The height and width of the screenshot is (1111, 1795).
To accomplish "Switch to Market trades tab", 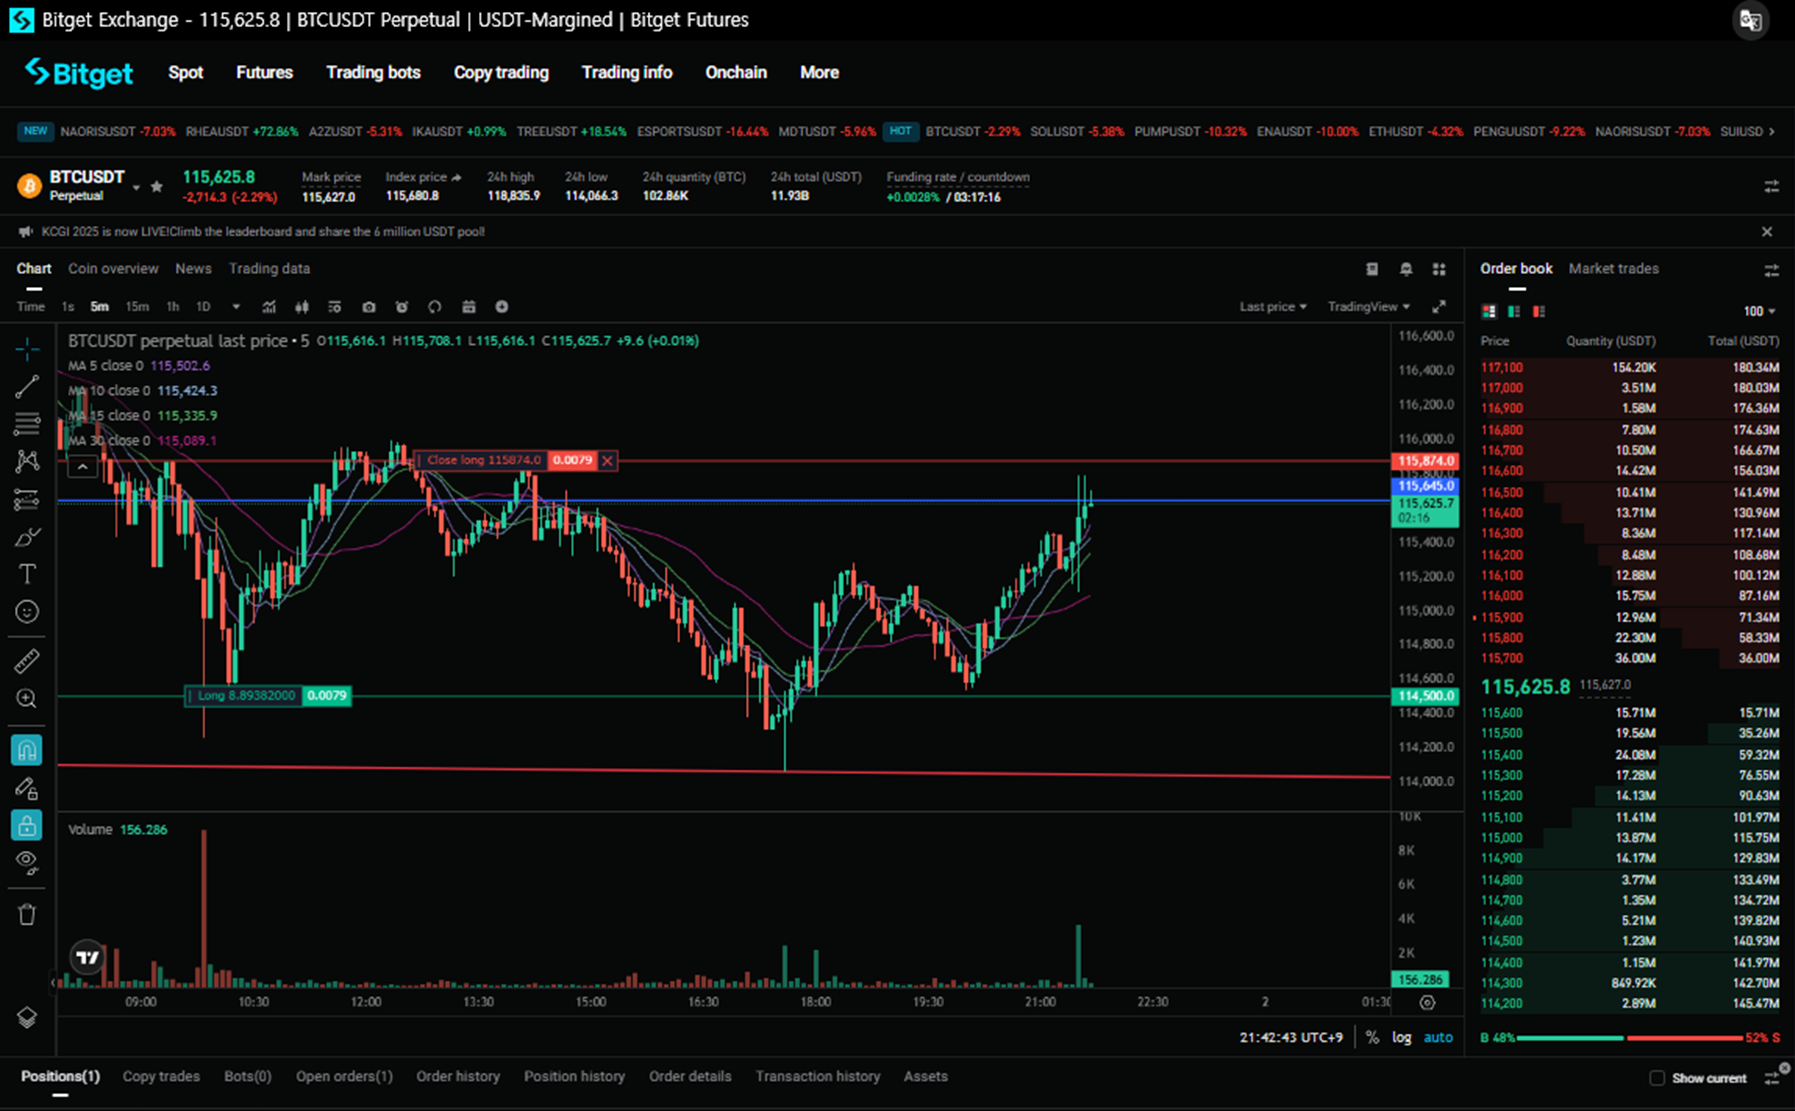I will coord(1613,269).
